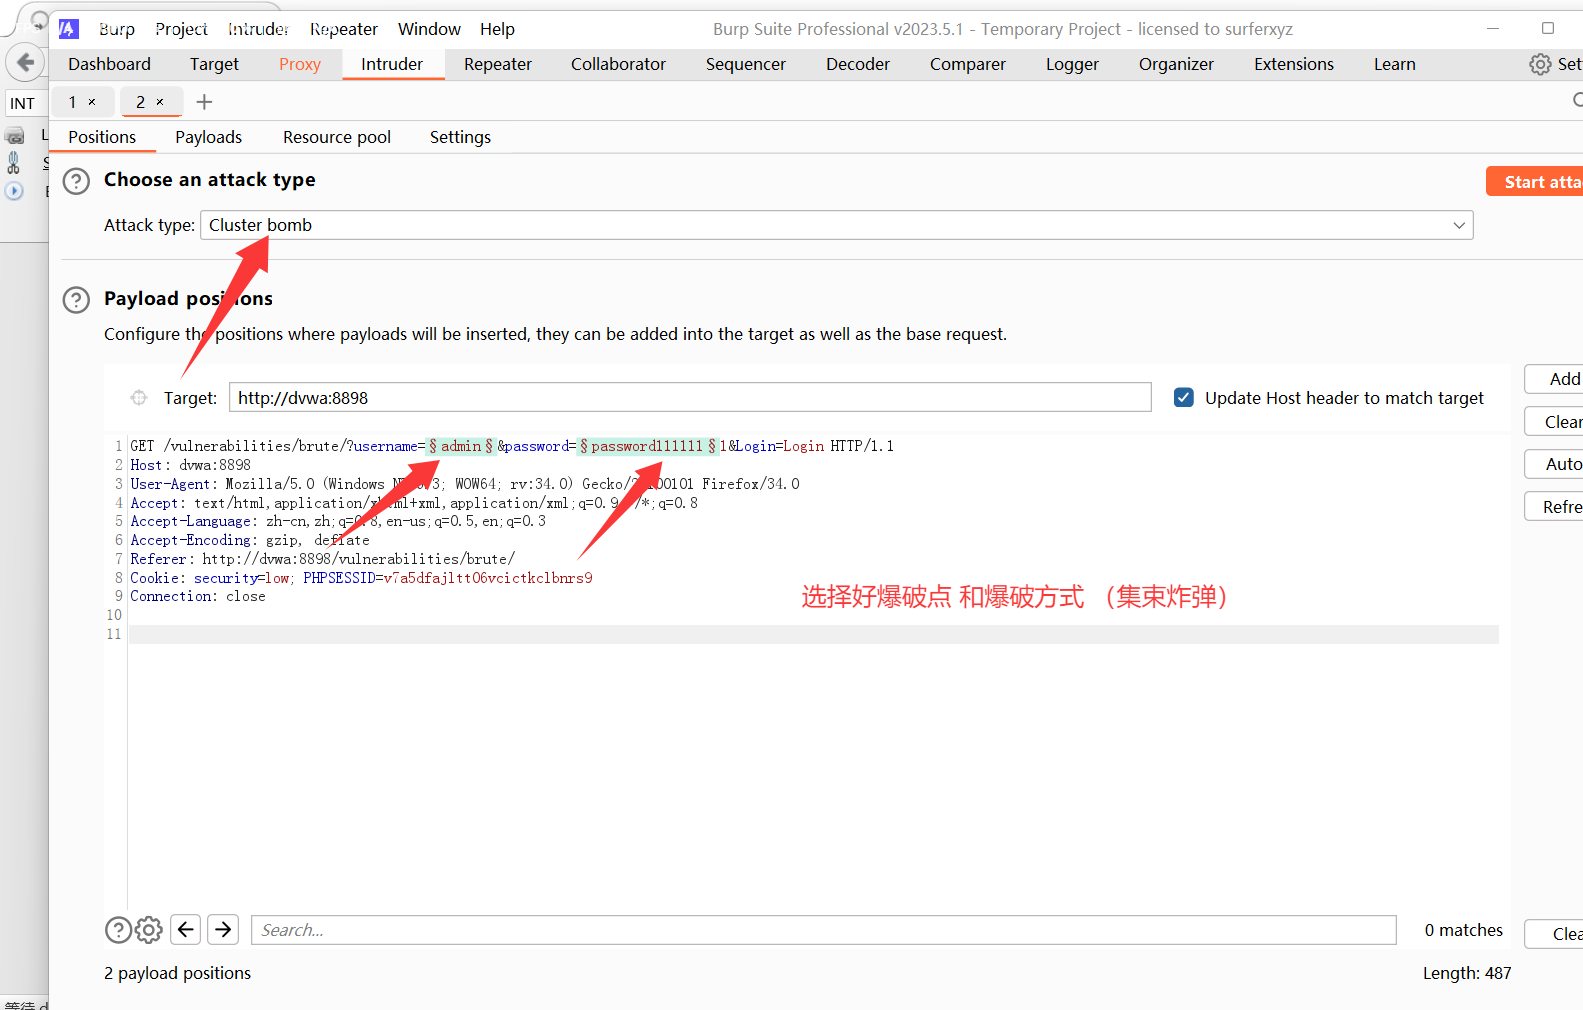Click the scissors icon in the background window
Viewport: 1583px width, 1010px height.
click(x=14, y=162)
